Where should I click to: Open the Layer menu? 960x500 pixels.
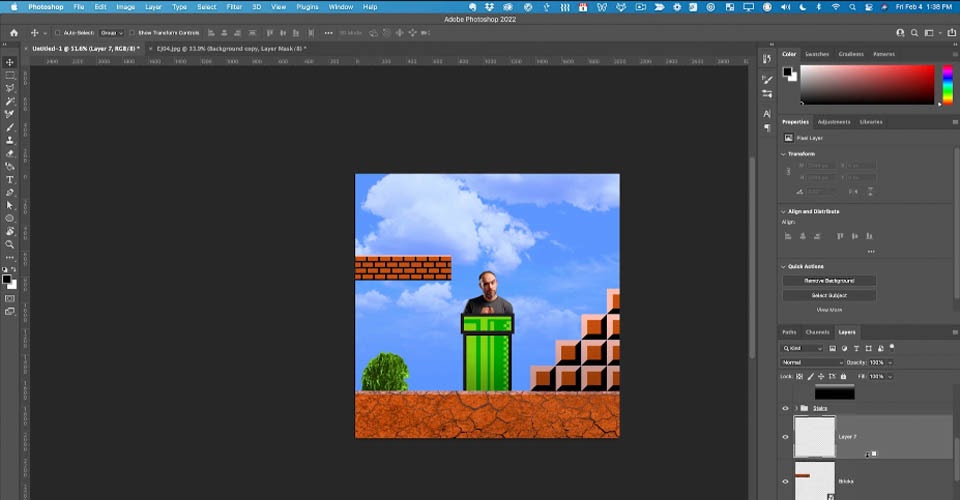(153, 7)
